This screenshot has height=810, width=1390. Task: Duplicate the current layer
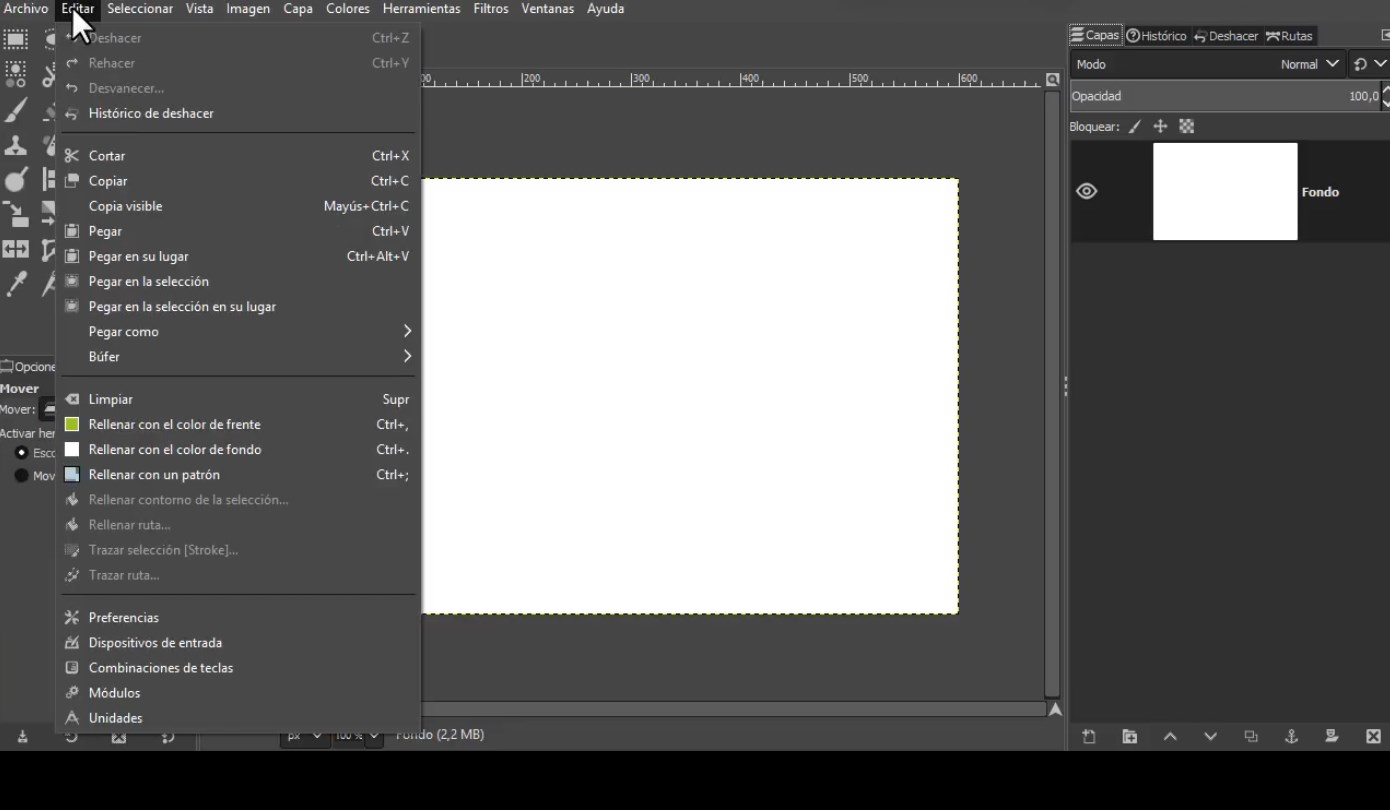click(x=1251, y=736)
